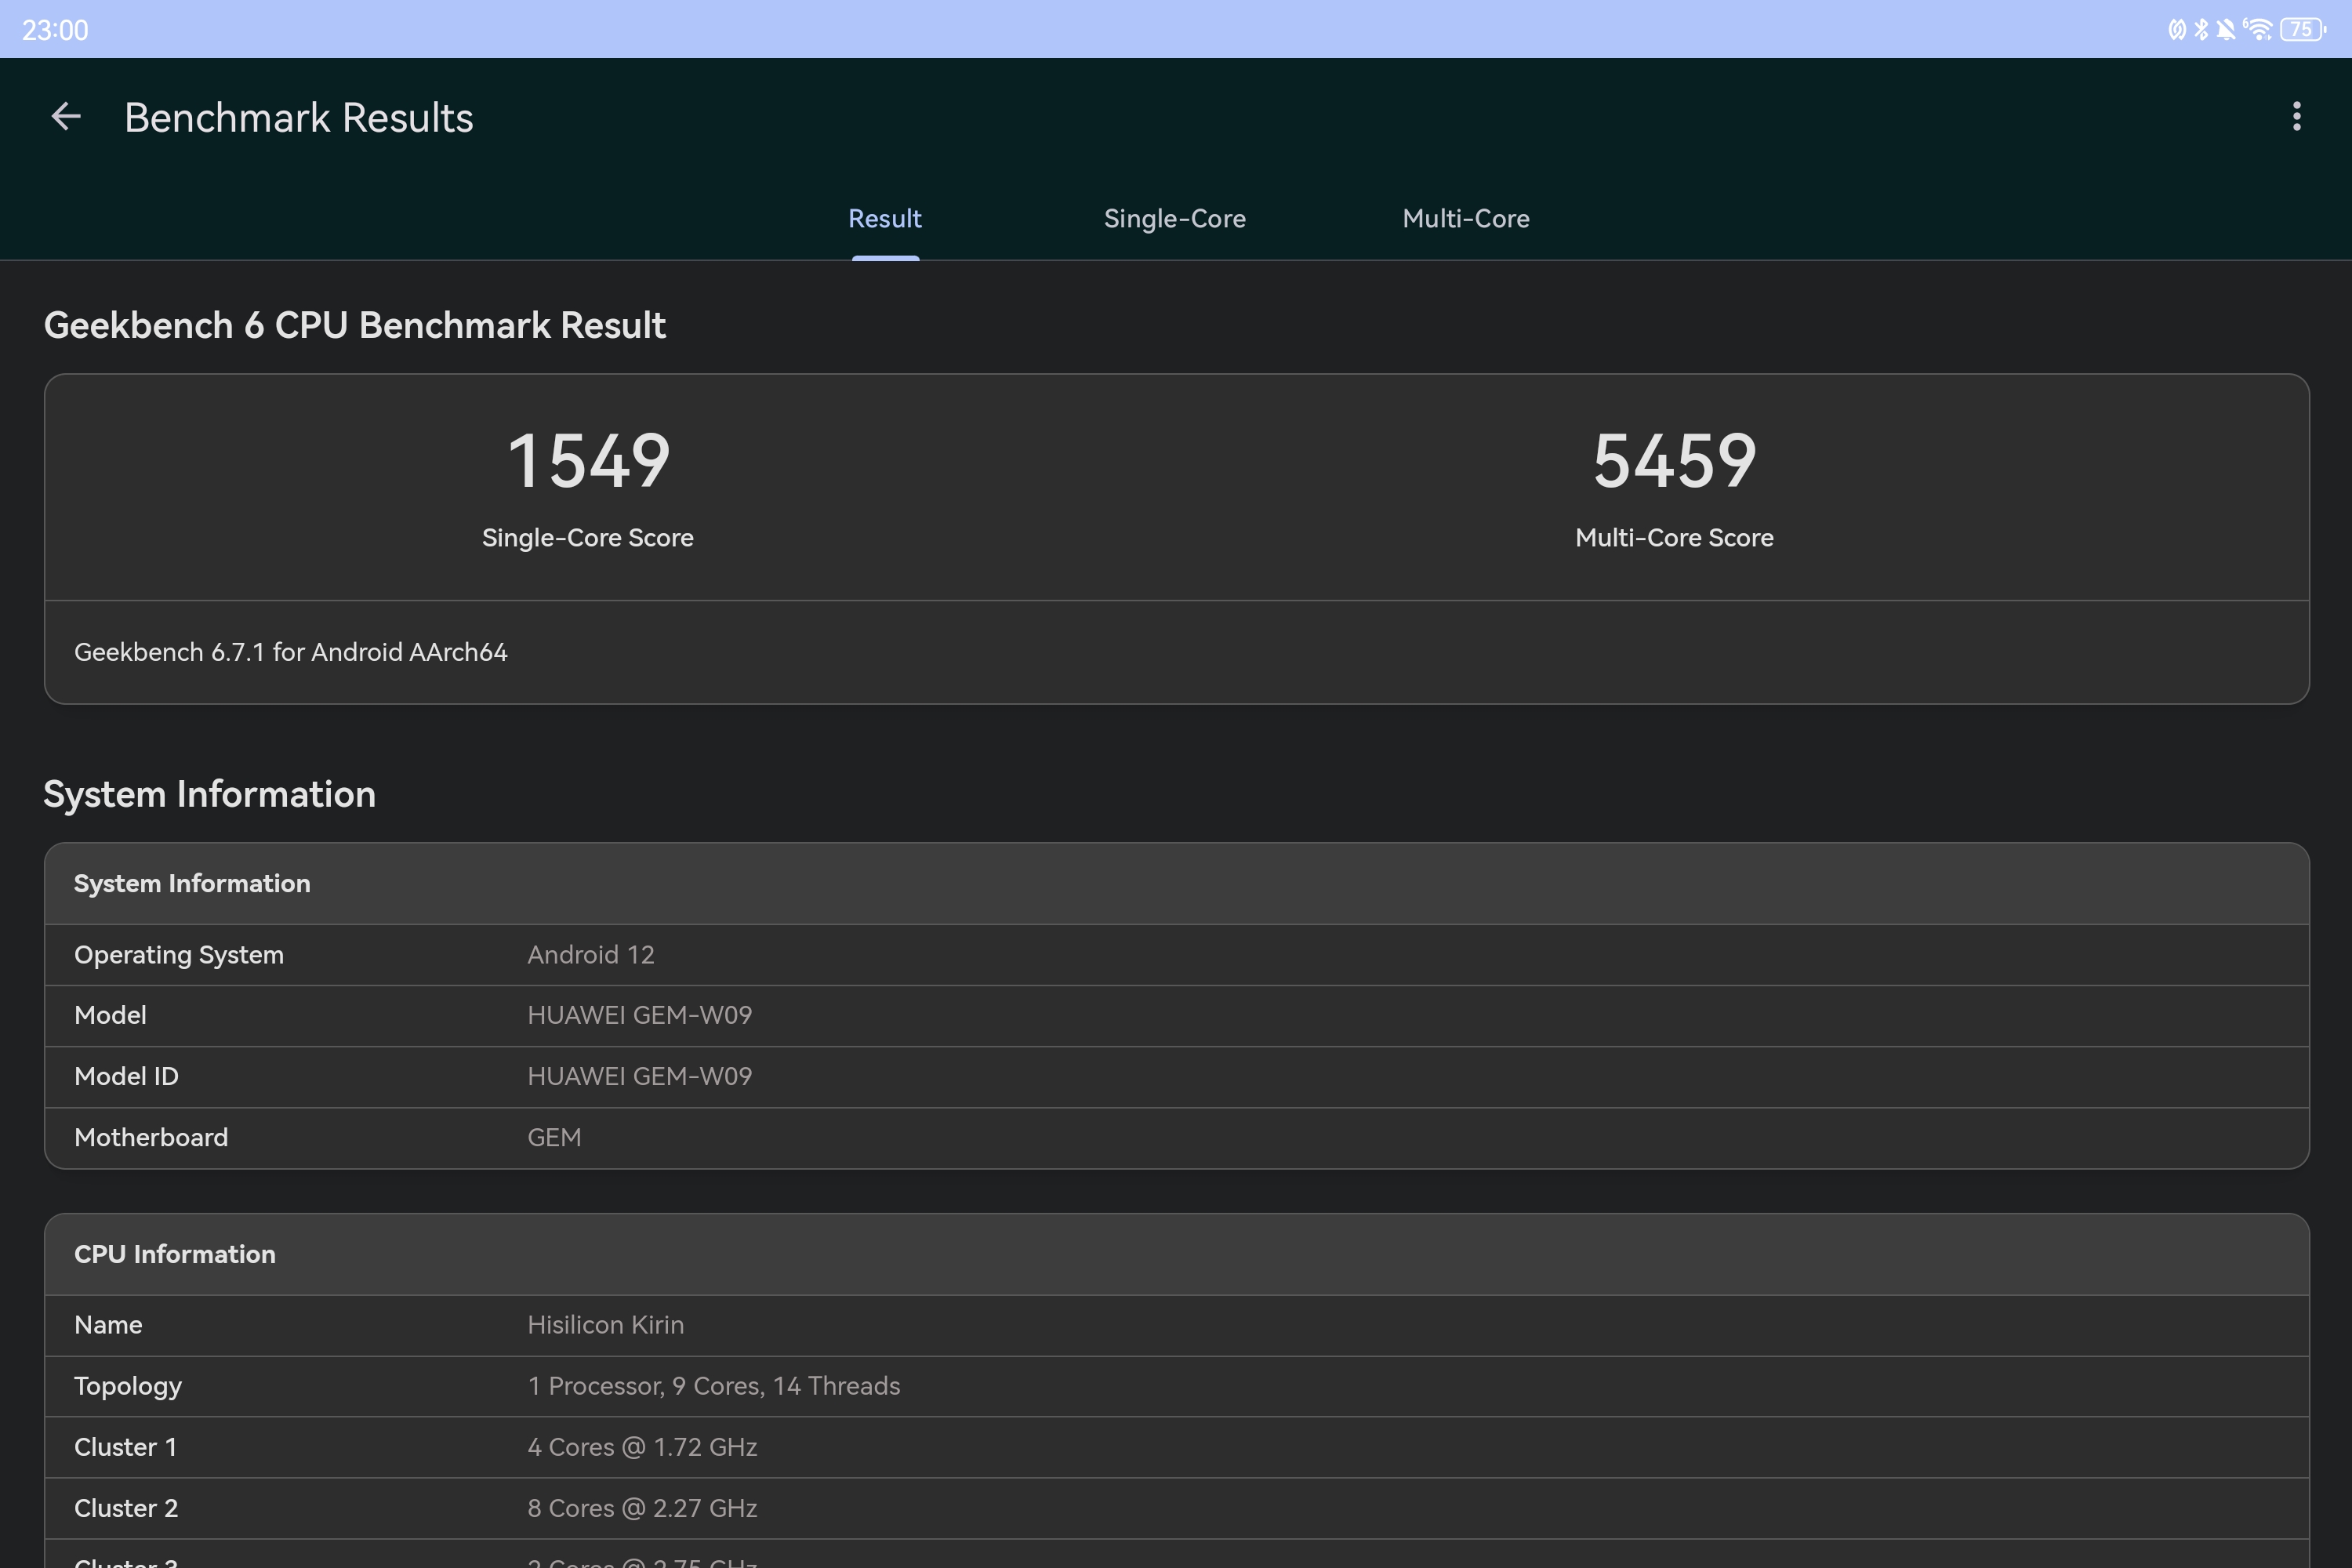Select the GEM motherboard value
The image size is (2352, 1568).
(554, 1137)
